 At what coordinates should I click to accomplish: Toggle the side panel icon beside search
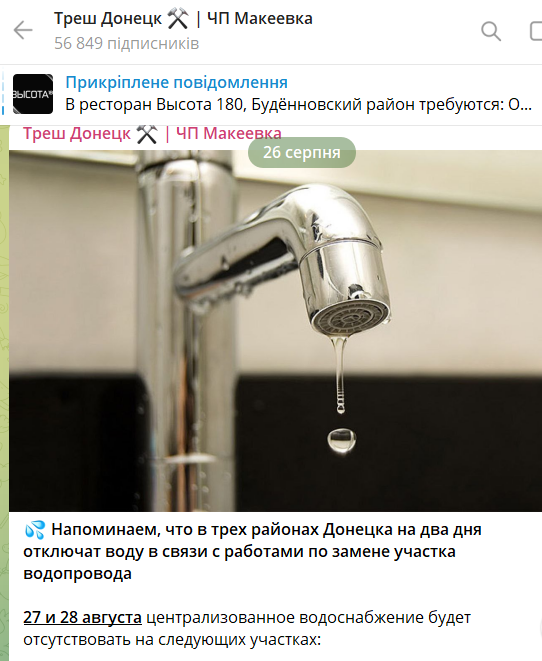click(536, 31)
